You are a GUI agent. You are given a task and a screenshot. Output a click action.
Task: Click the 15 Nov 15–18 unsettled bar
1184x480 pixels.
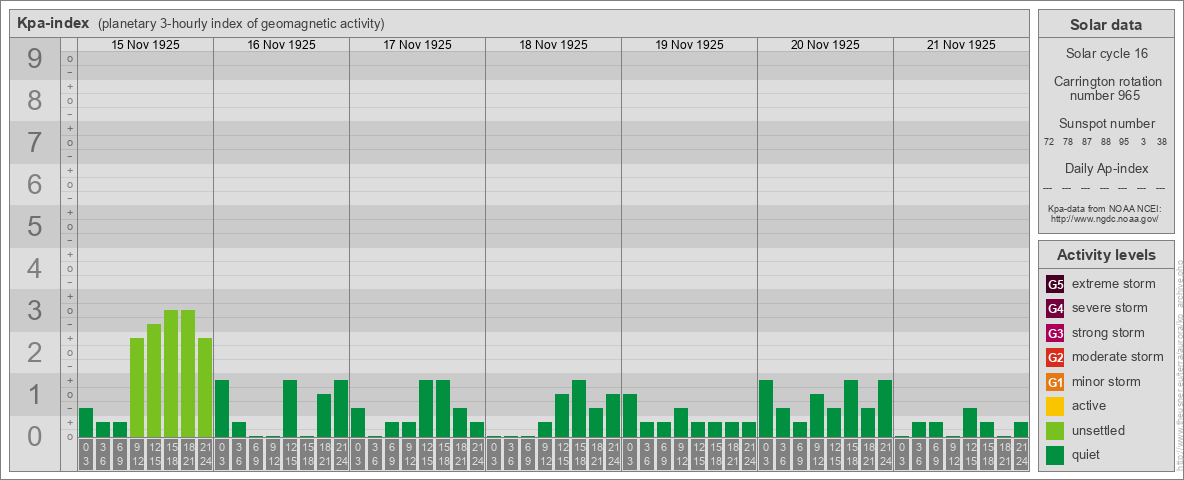[x=171, y=374]
